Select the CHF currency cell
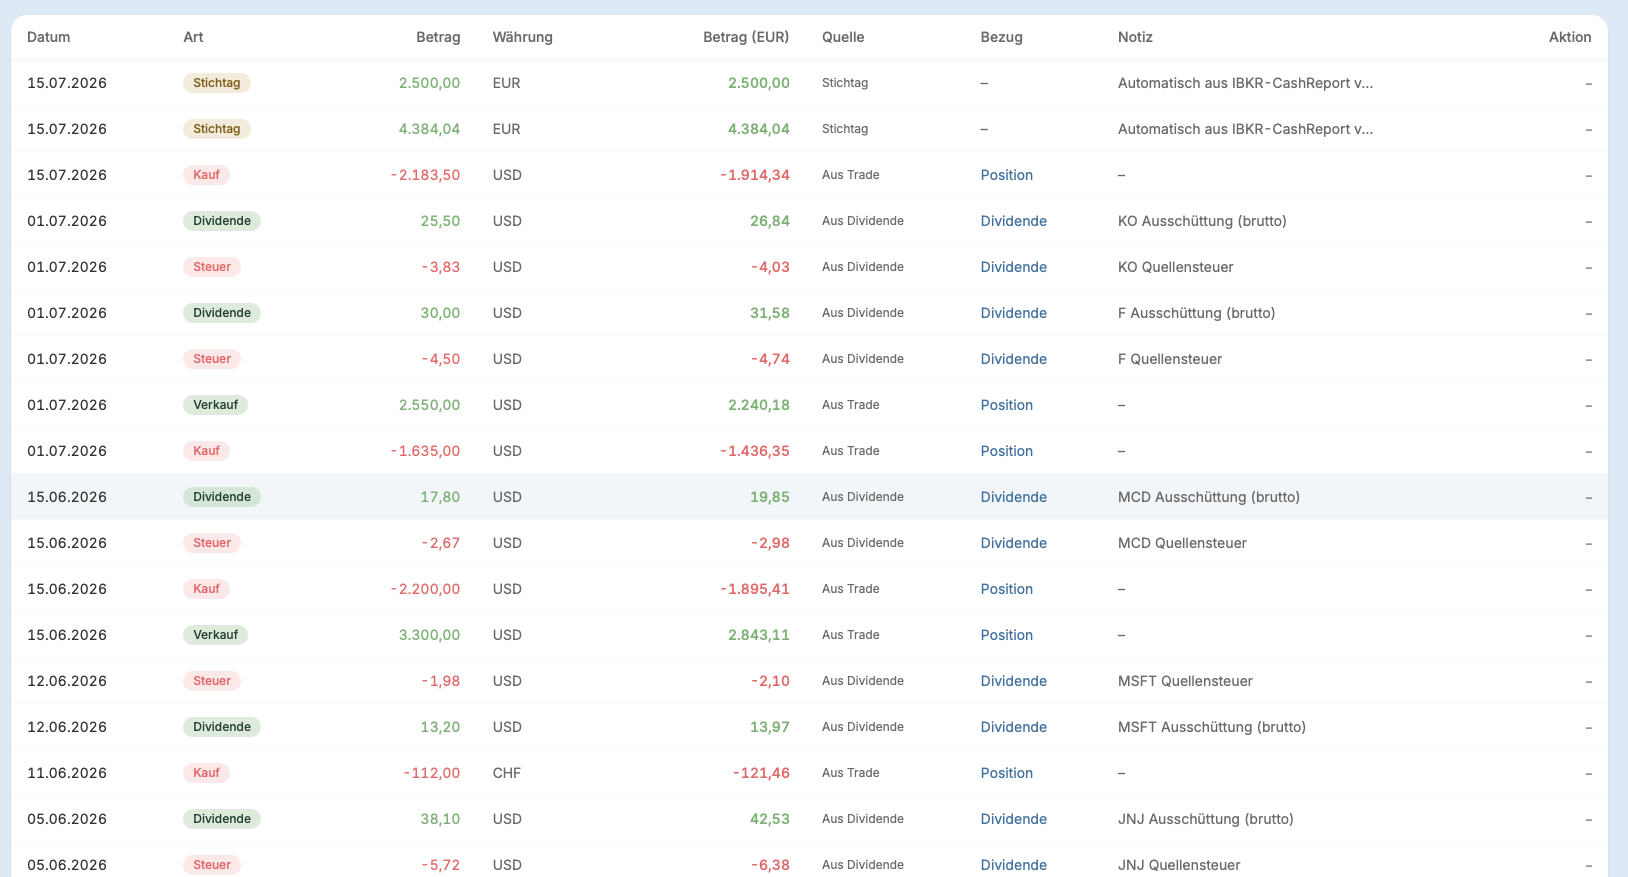Screen dimensions: 1628x877 click(x=506, y=773)
